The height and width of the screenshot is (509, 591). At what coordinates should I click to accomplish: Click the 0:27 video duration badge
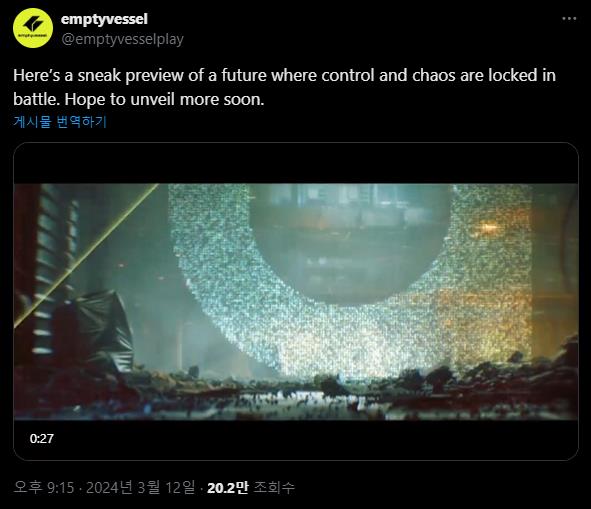click(41, 438)
